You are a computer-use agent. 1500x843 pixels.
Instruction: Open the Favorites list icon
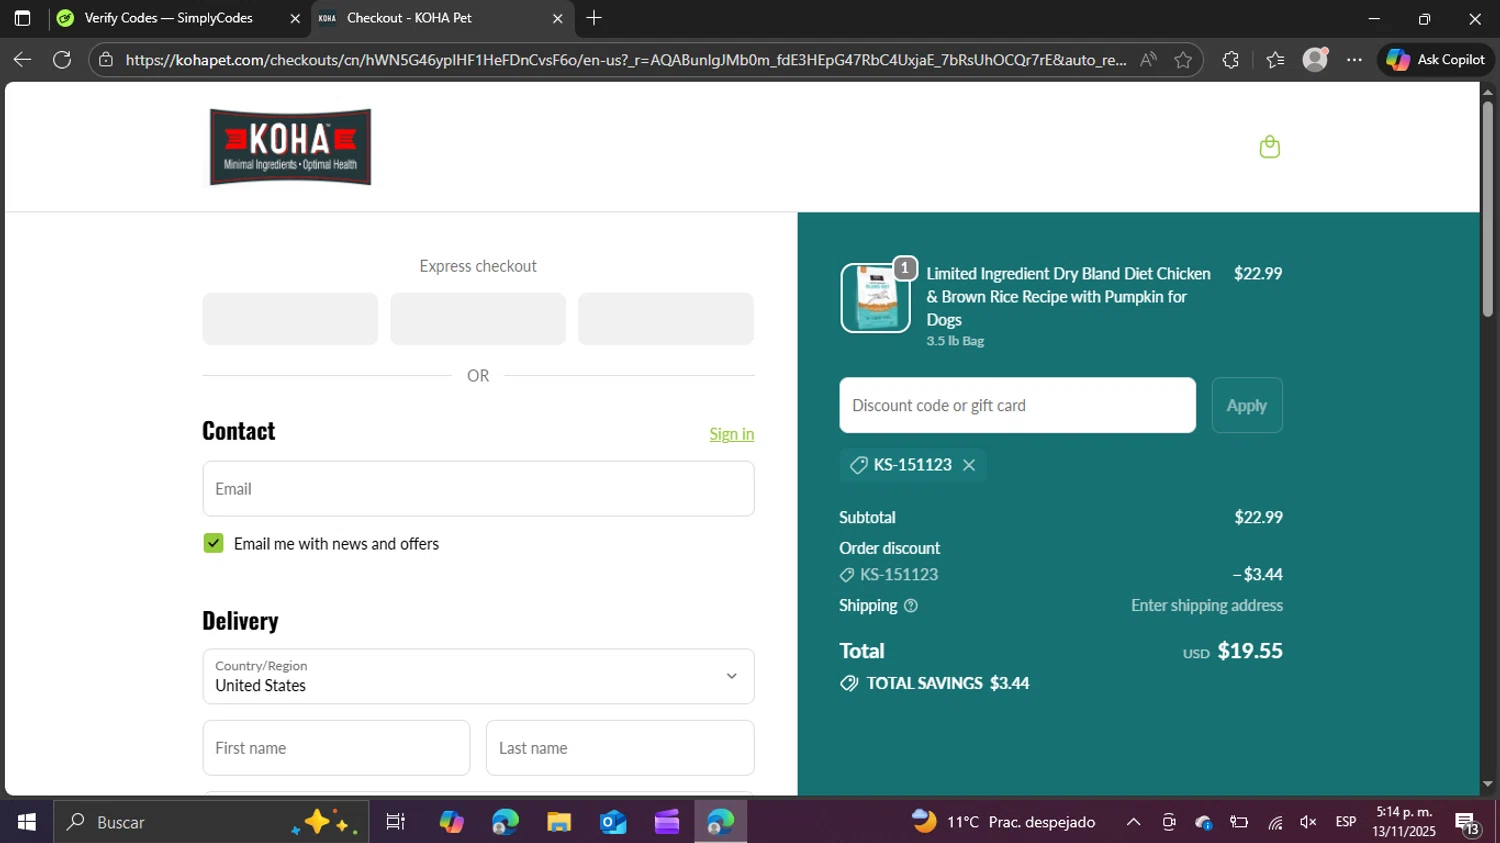[1275, 60]
